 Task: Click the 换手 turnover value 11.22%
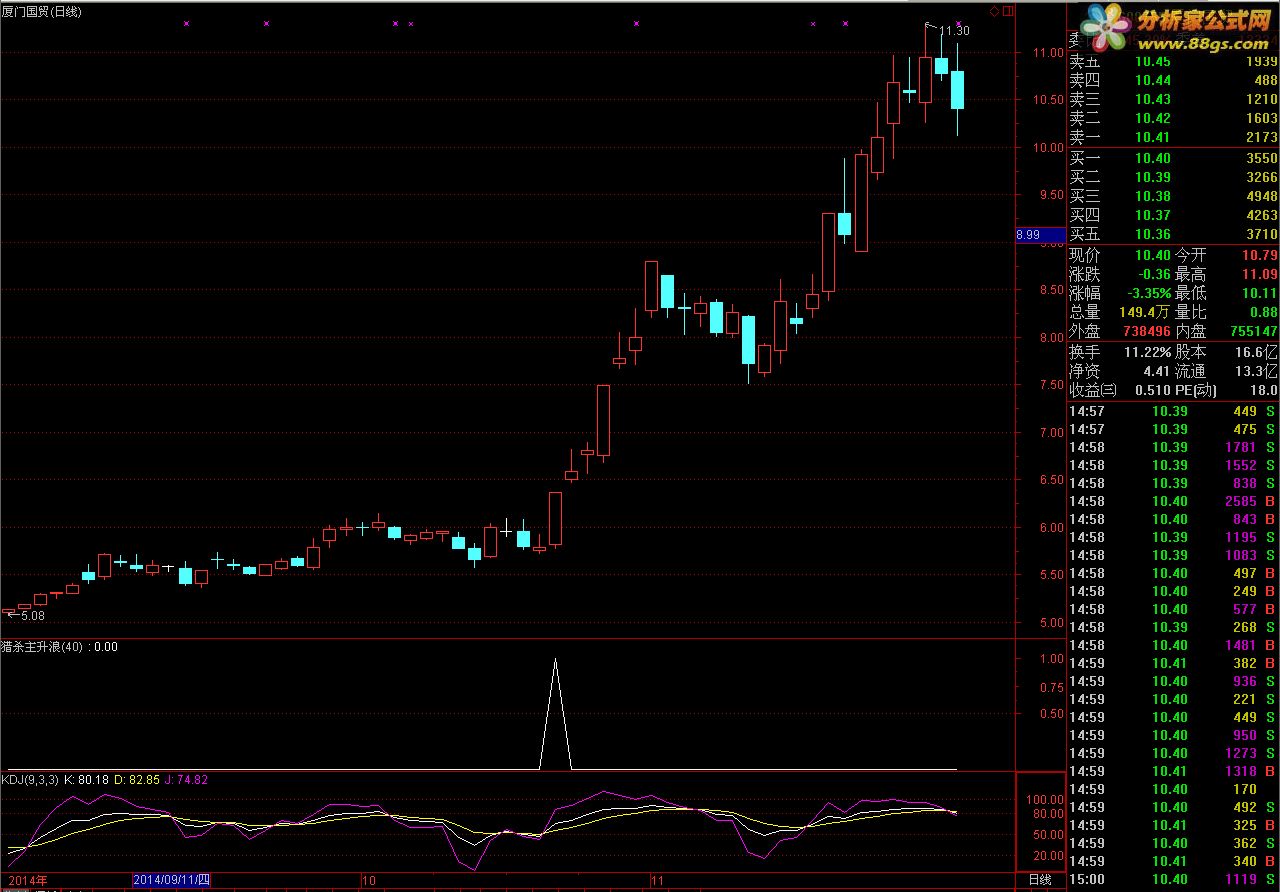coord(1146,352)
